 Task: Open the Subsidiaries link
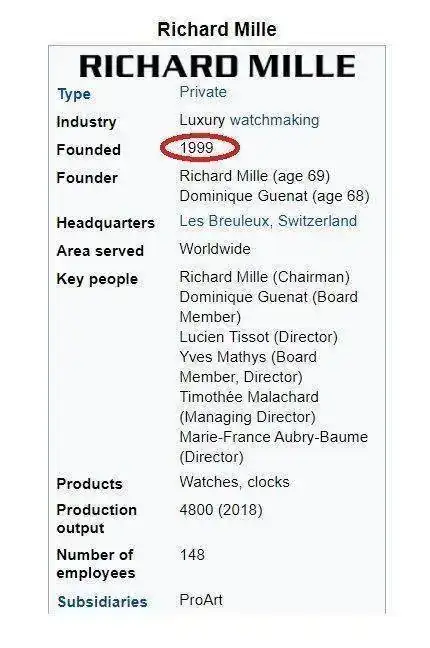(x=102, y=602)
